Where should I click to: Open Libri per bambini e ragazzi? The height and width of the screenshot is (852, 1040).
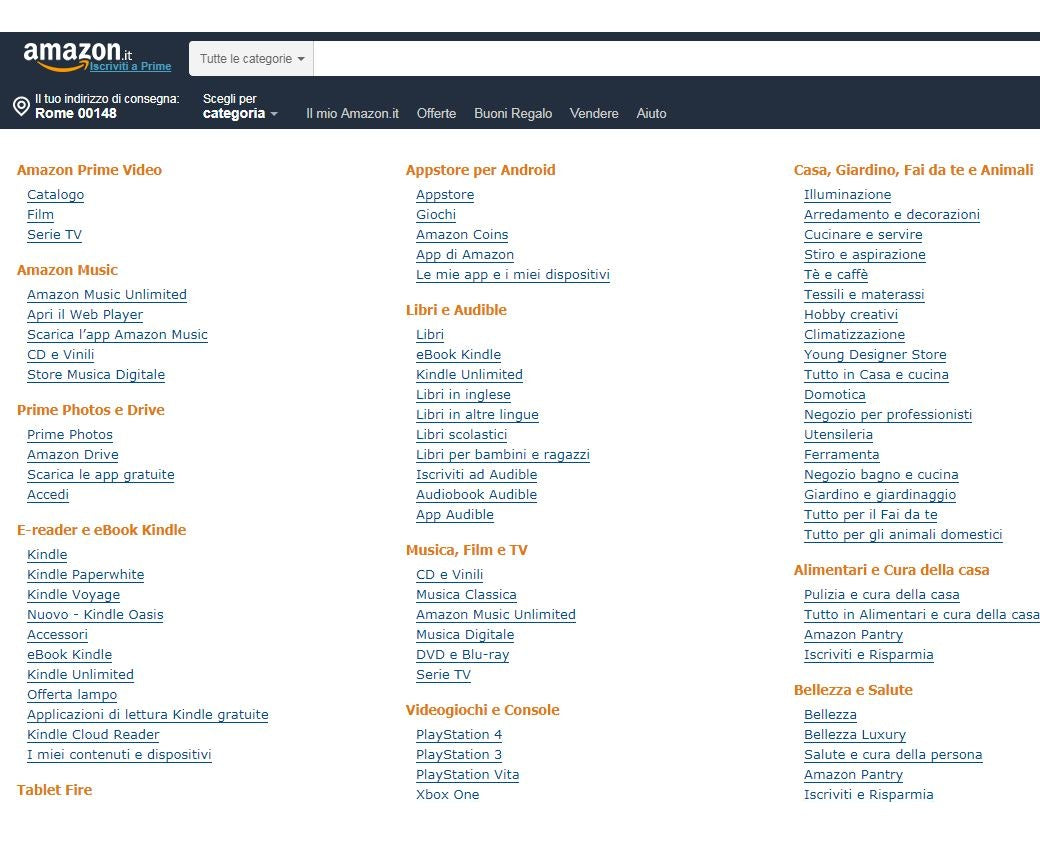[503, 455]
